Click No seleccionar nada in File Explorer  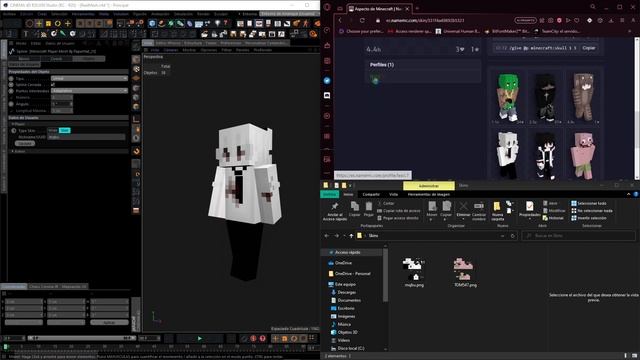pos(592,211)
